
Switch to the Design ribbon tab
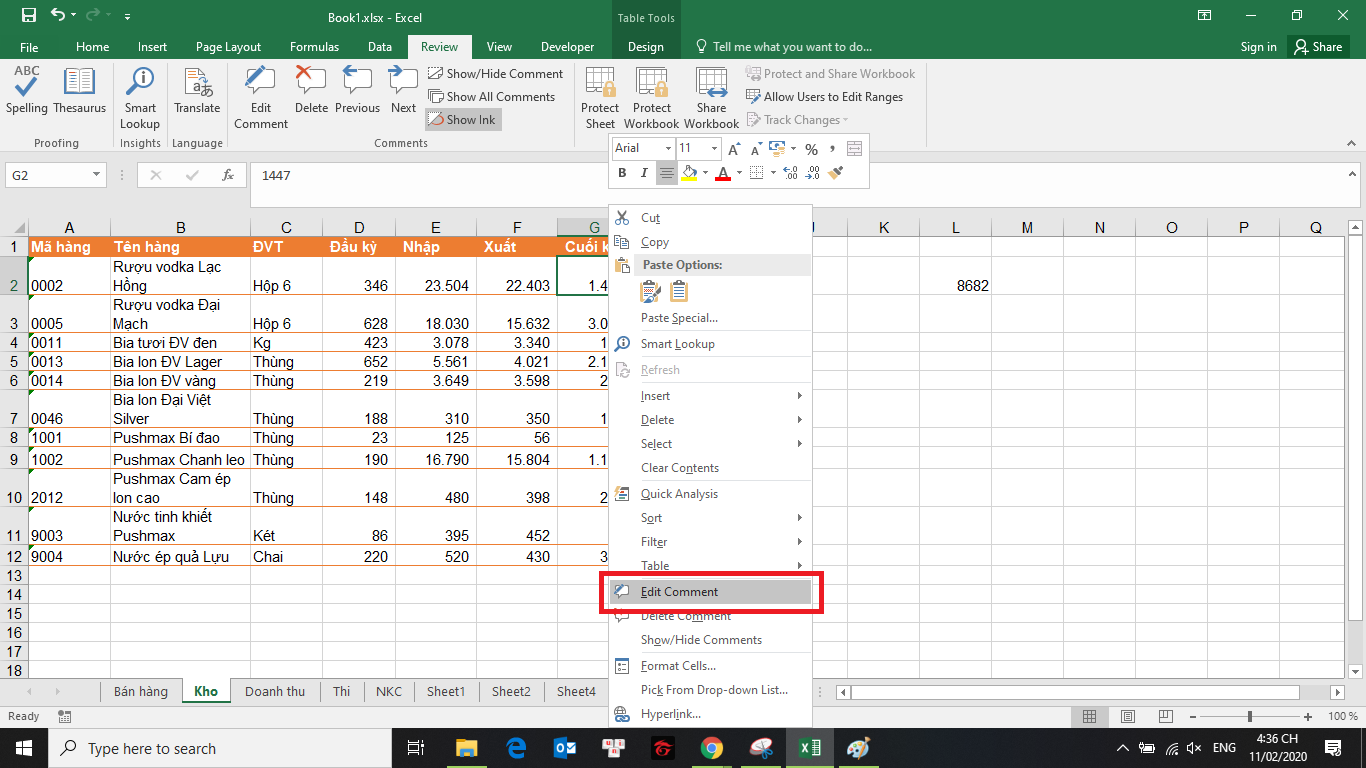pyautogui.click(x=645, y=46)
